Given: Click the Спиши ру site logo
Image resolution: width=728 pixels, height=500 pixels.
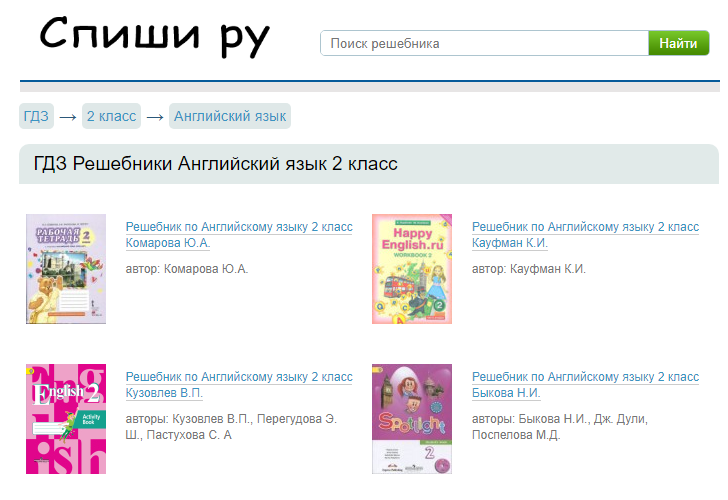Looking at the screenshot, I should [x=155, y=36].
